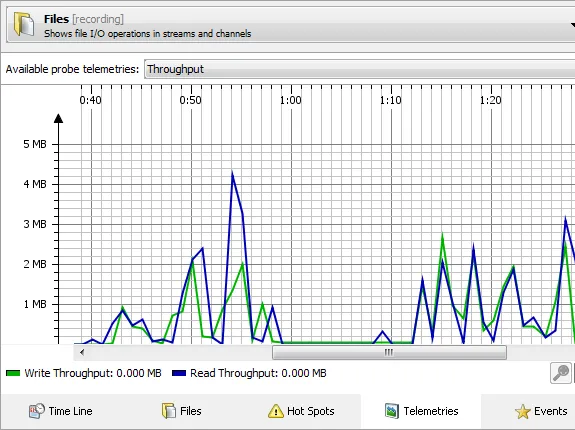Click the 4 MB y-axis label

[35, 184]
